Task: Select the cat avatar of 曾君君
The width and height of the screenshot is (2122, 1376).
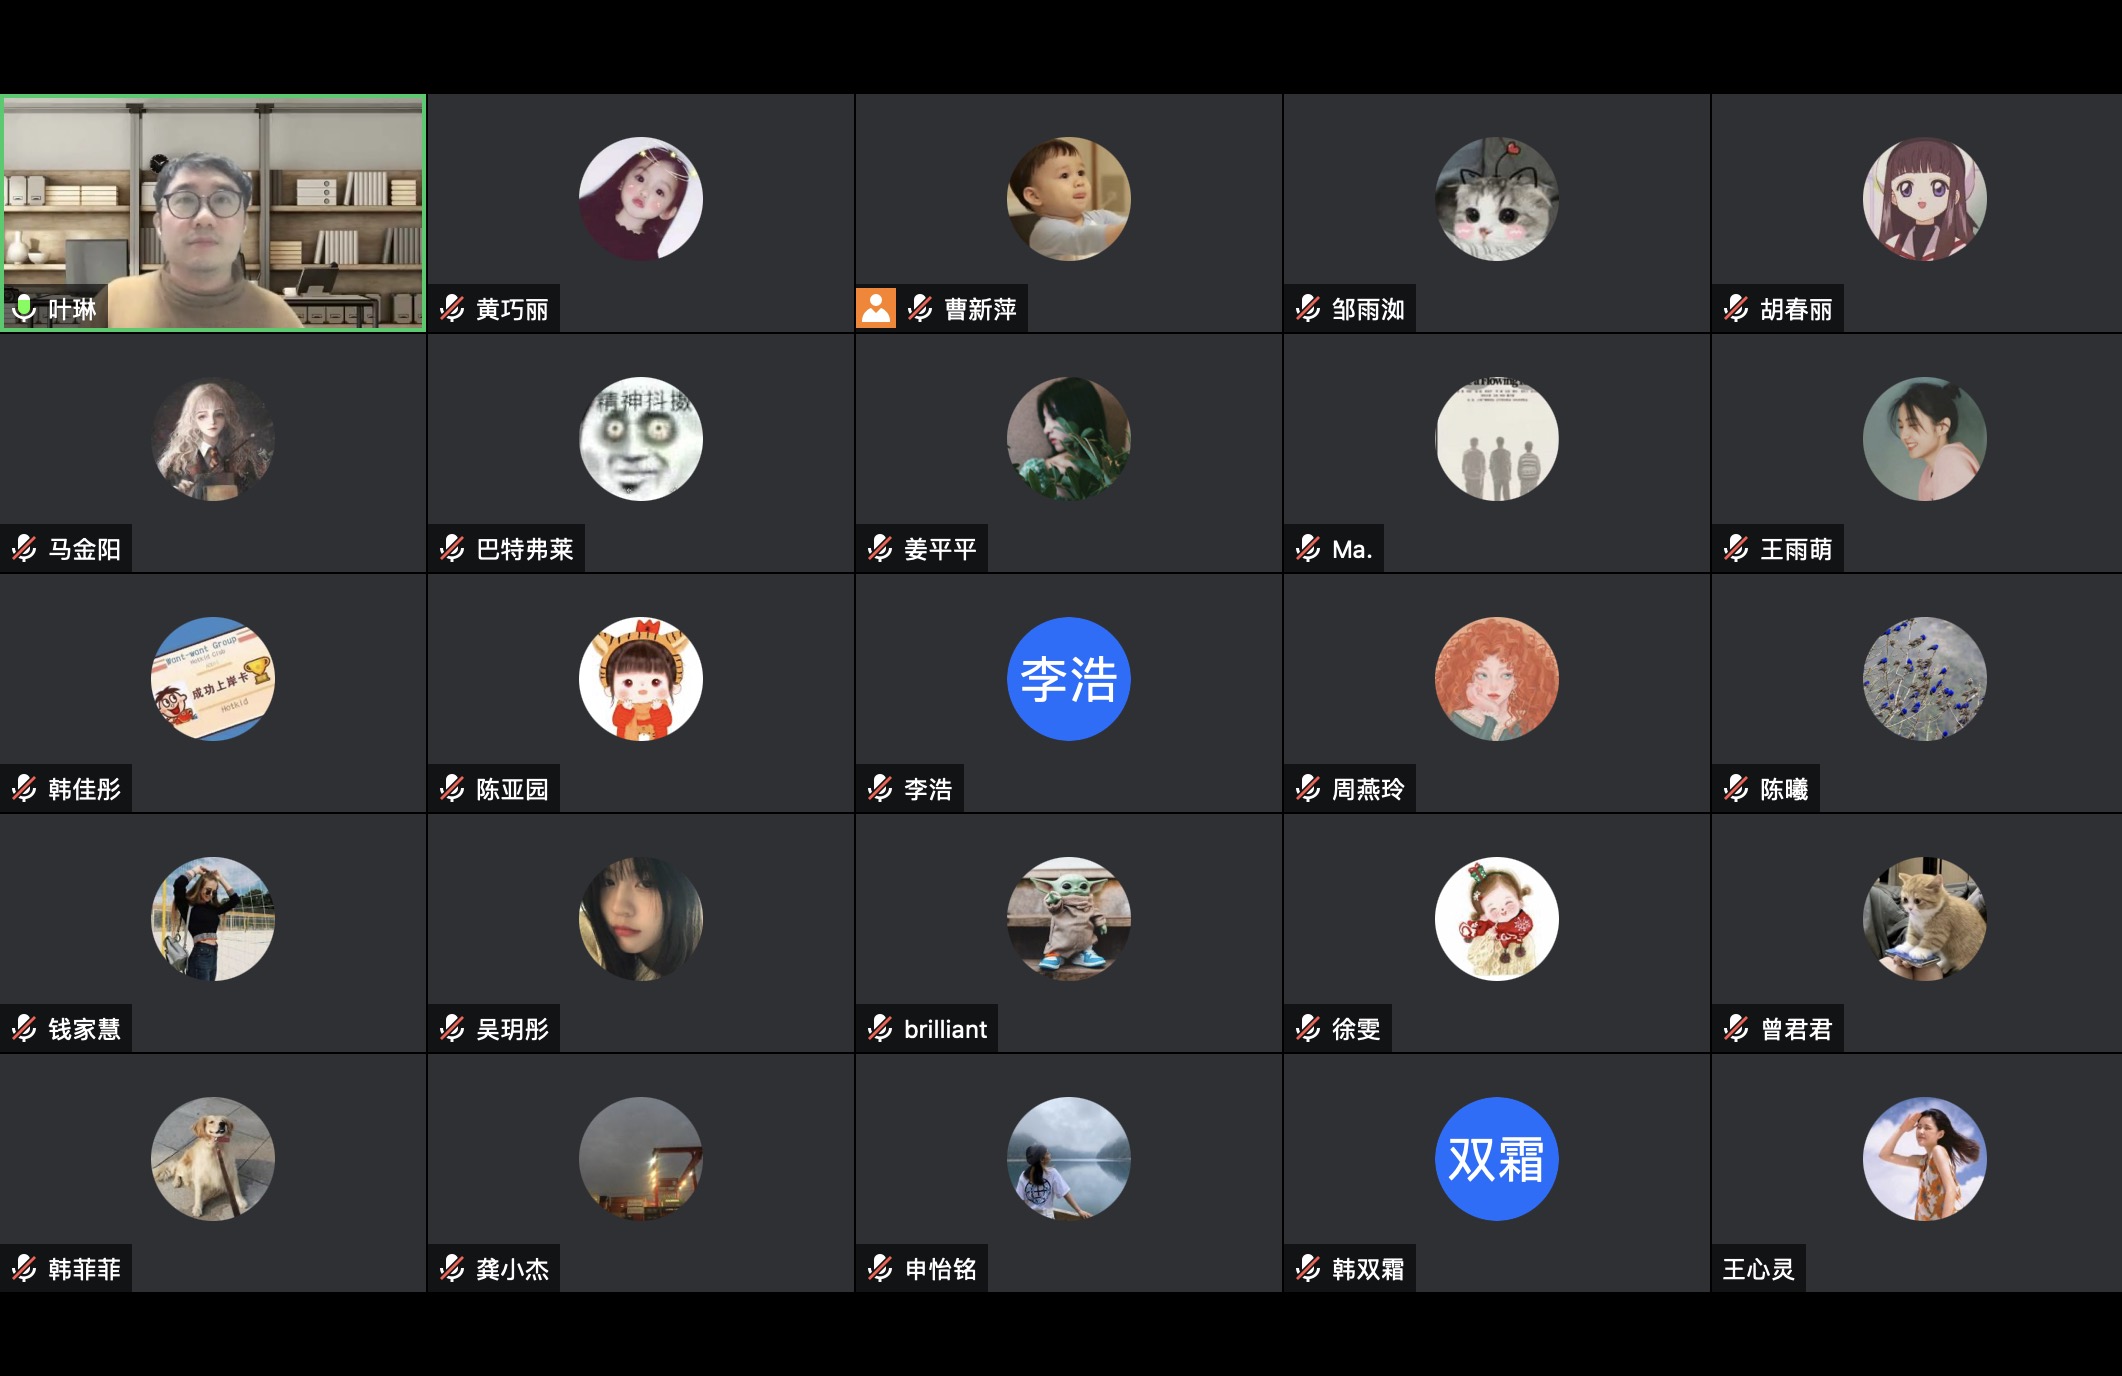Action: point(1925,919)
